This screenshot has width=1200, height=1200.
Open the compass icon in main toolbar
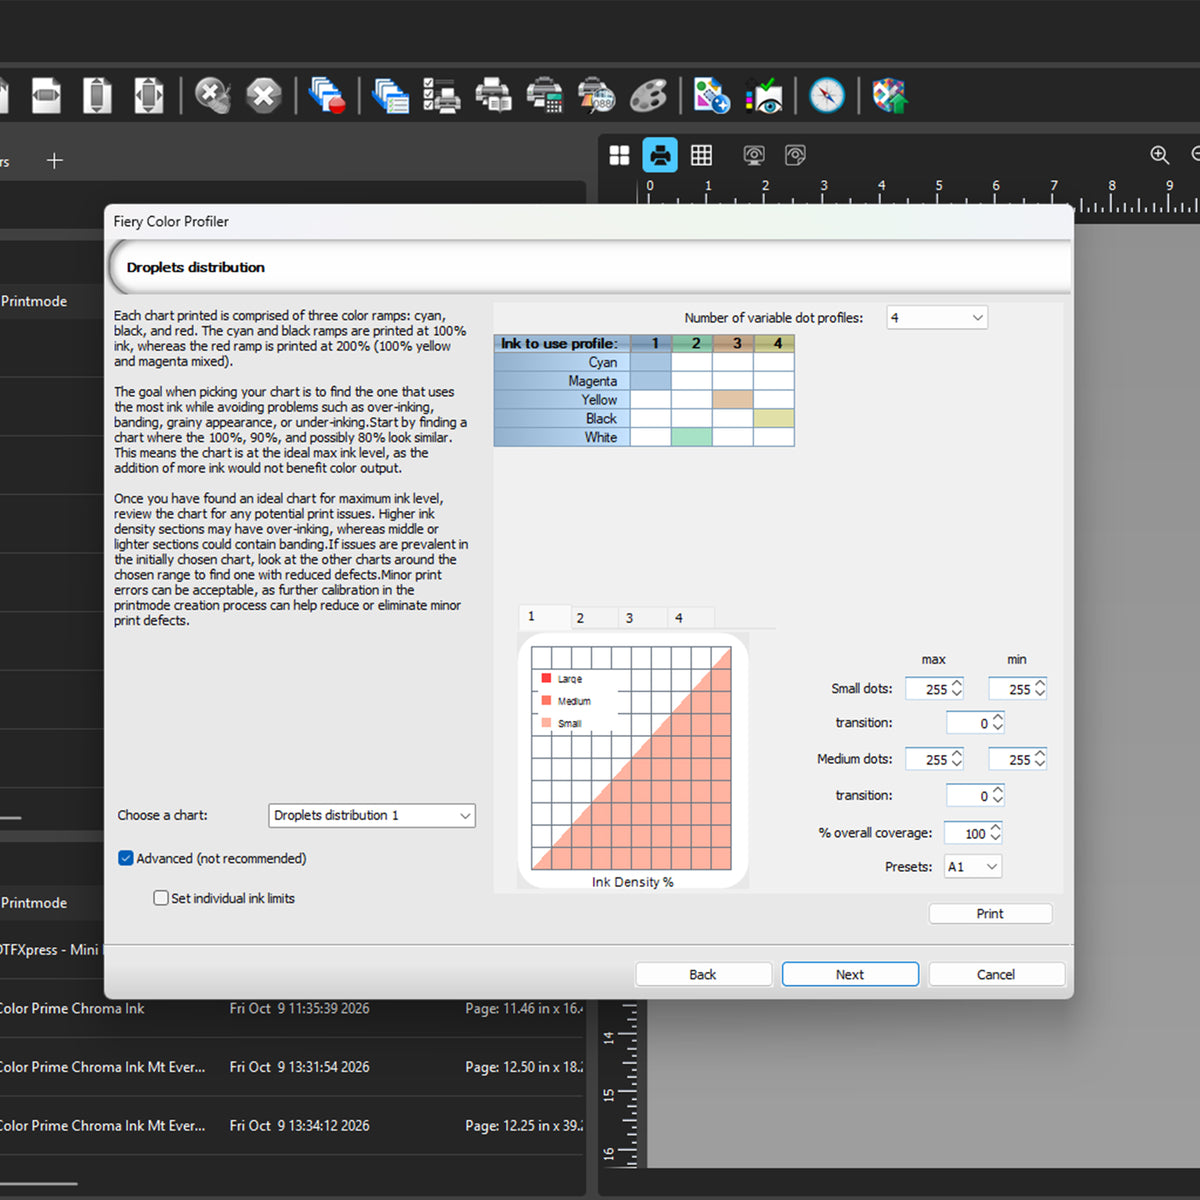tap(827, 96)
